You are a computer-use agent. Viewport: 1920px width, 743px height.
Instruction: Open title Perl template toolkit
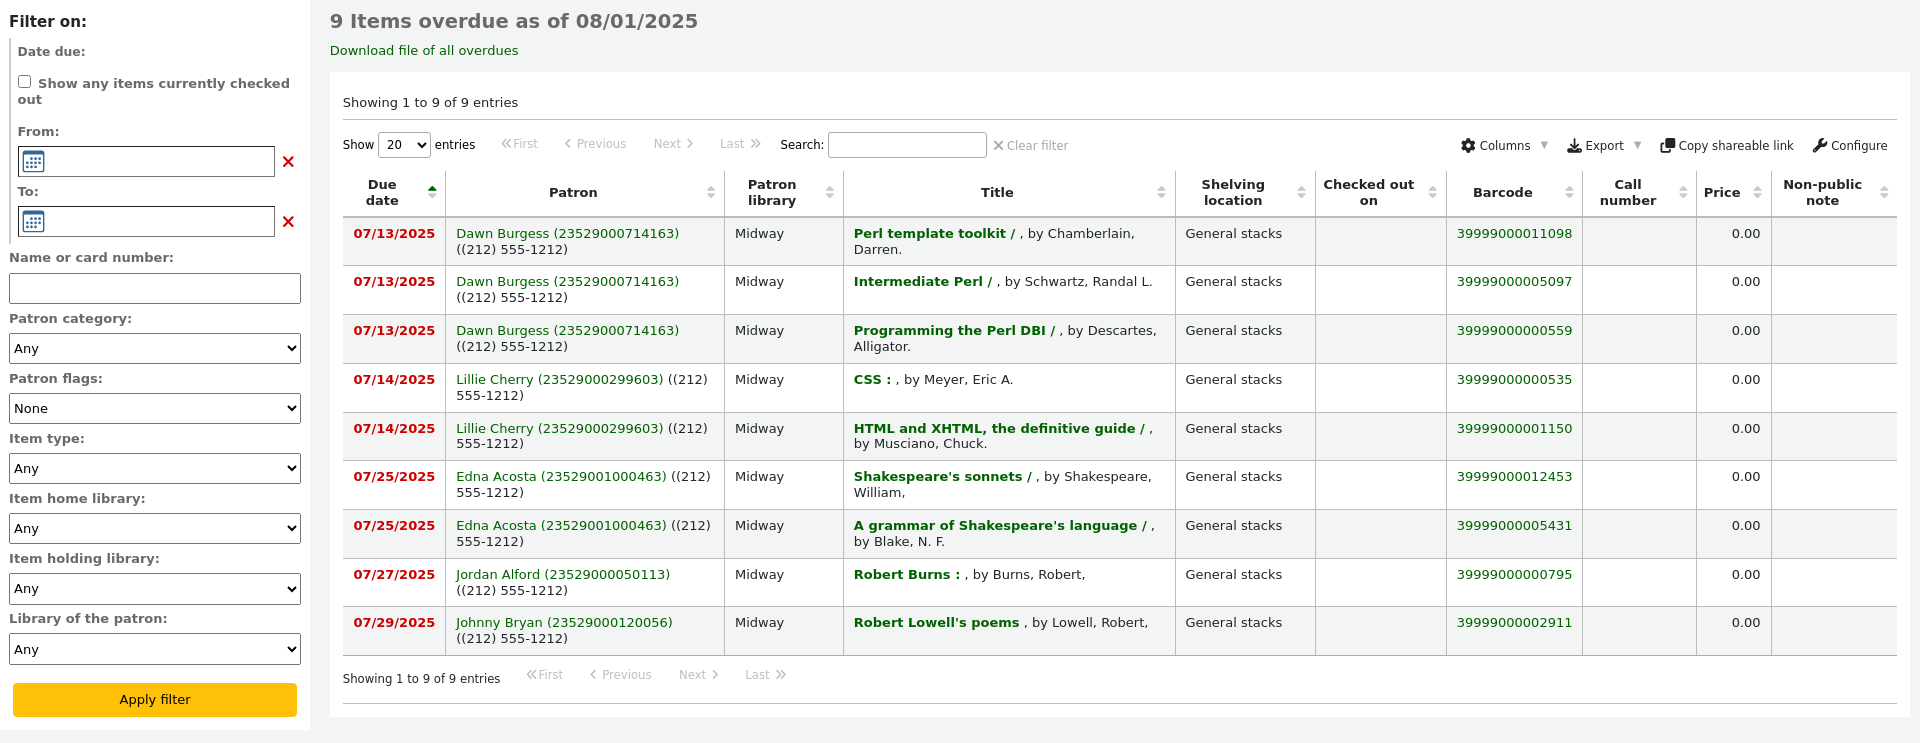point(934,234)
